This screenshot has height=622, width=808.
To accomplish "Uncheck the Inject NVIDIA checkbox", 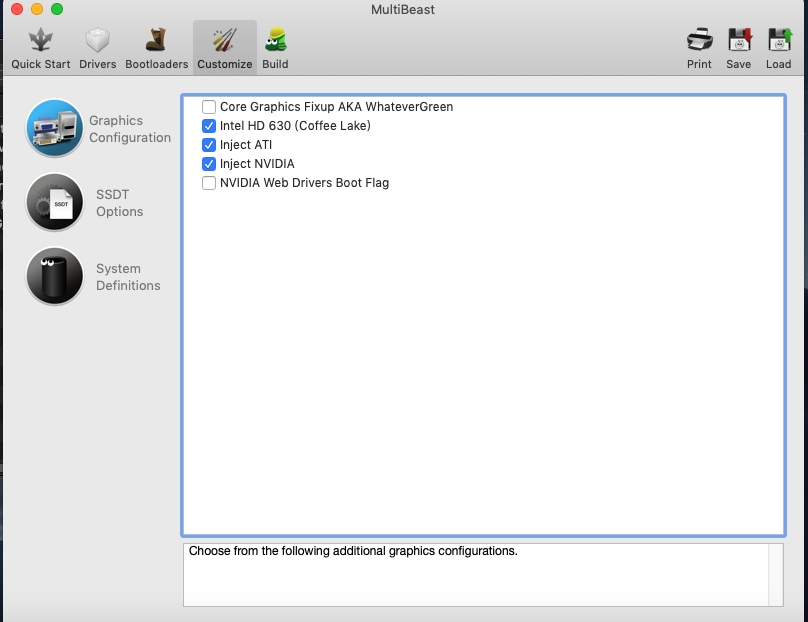I will [x=209, y=164].
